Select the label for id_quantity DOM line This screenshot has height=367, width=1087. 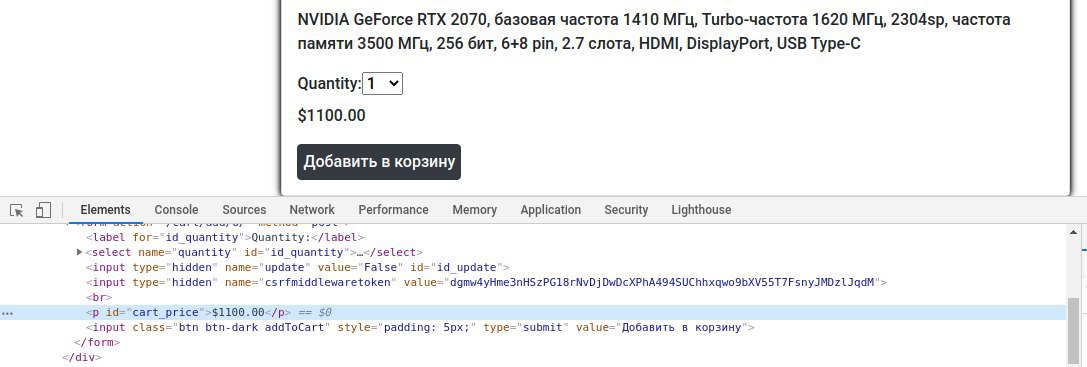click(x=225, y=237)
